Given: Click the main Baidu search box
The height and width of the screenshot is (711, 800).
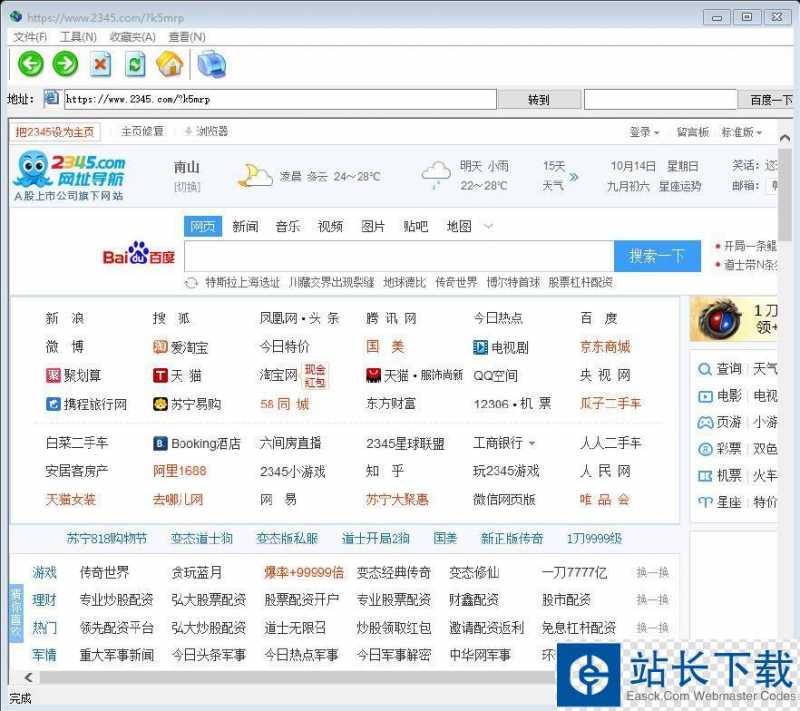Looking at the screenshot, I should coord(399,256).
